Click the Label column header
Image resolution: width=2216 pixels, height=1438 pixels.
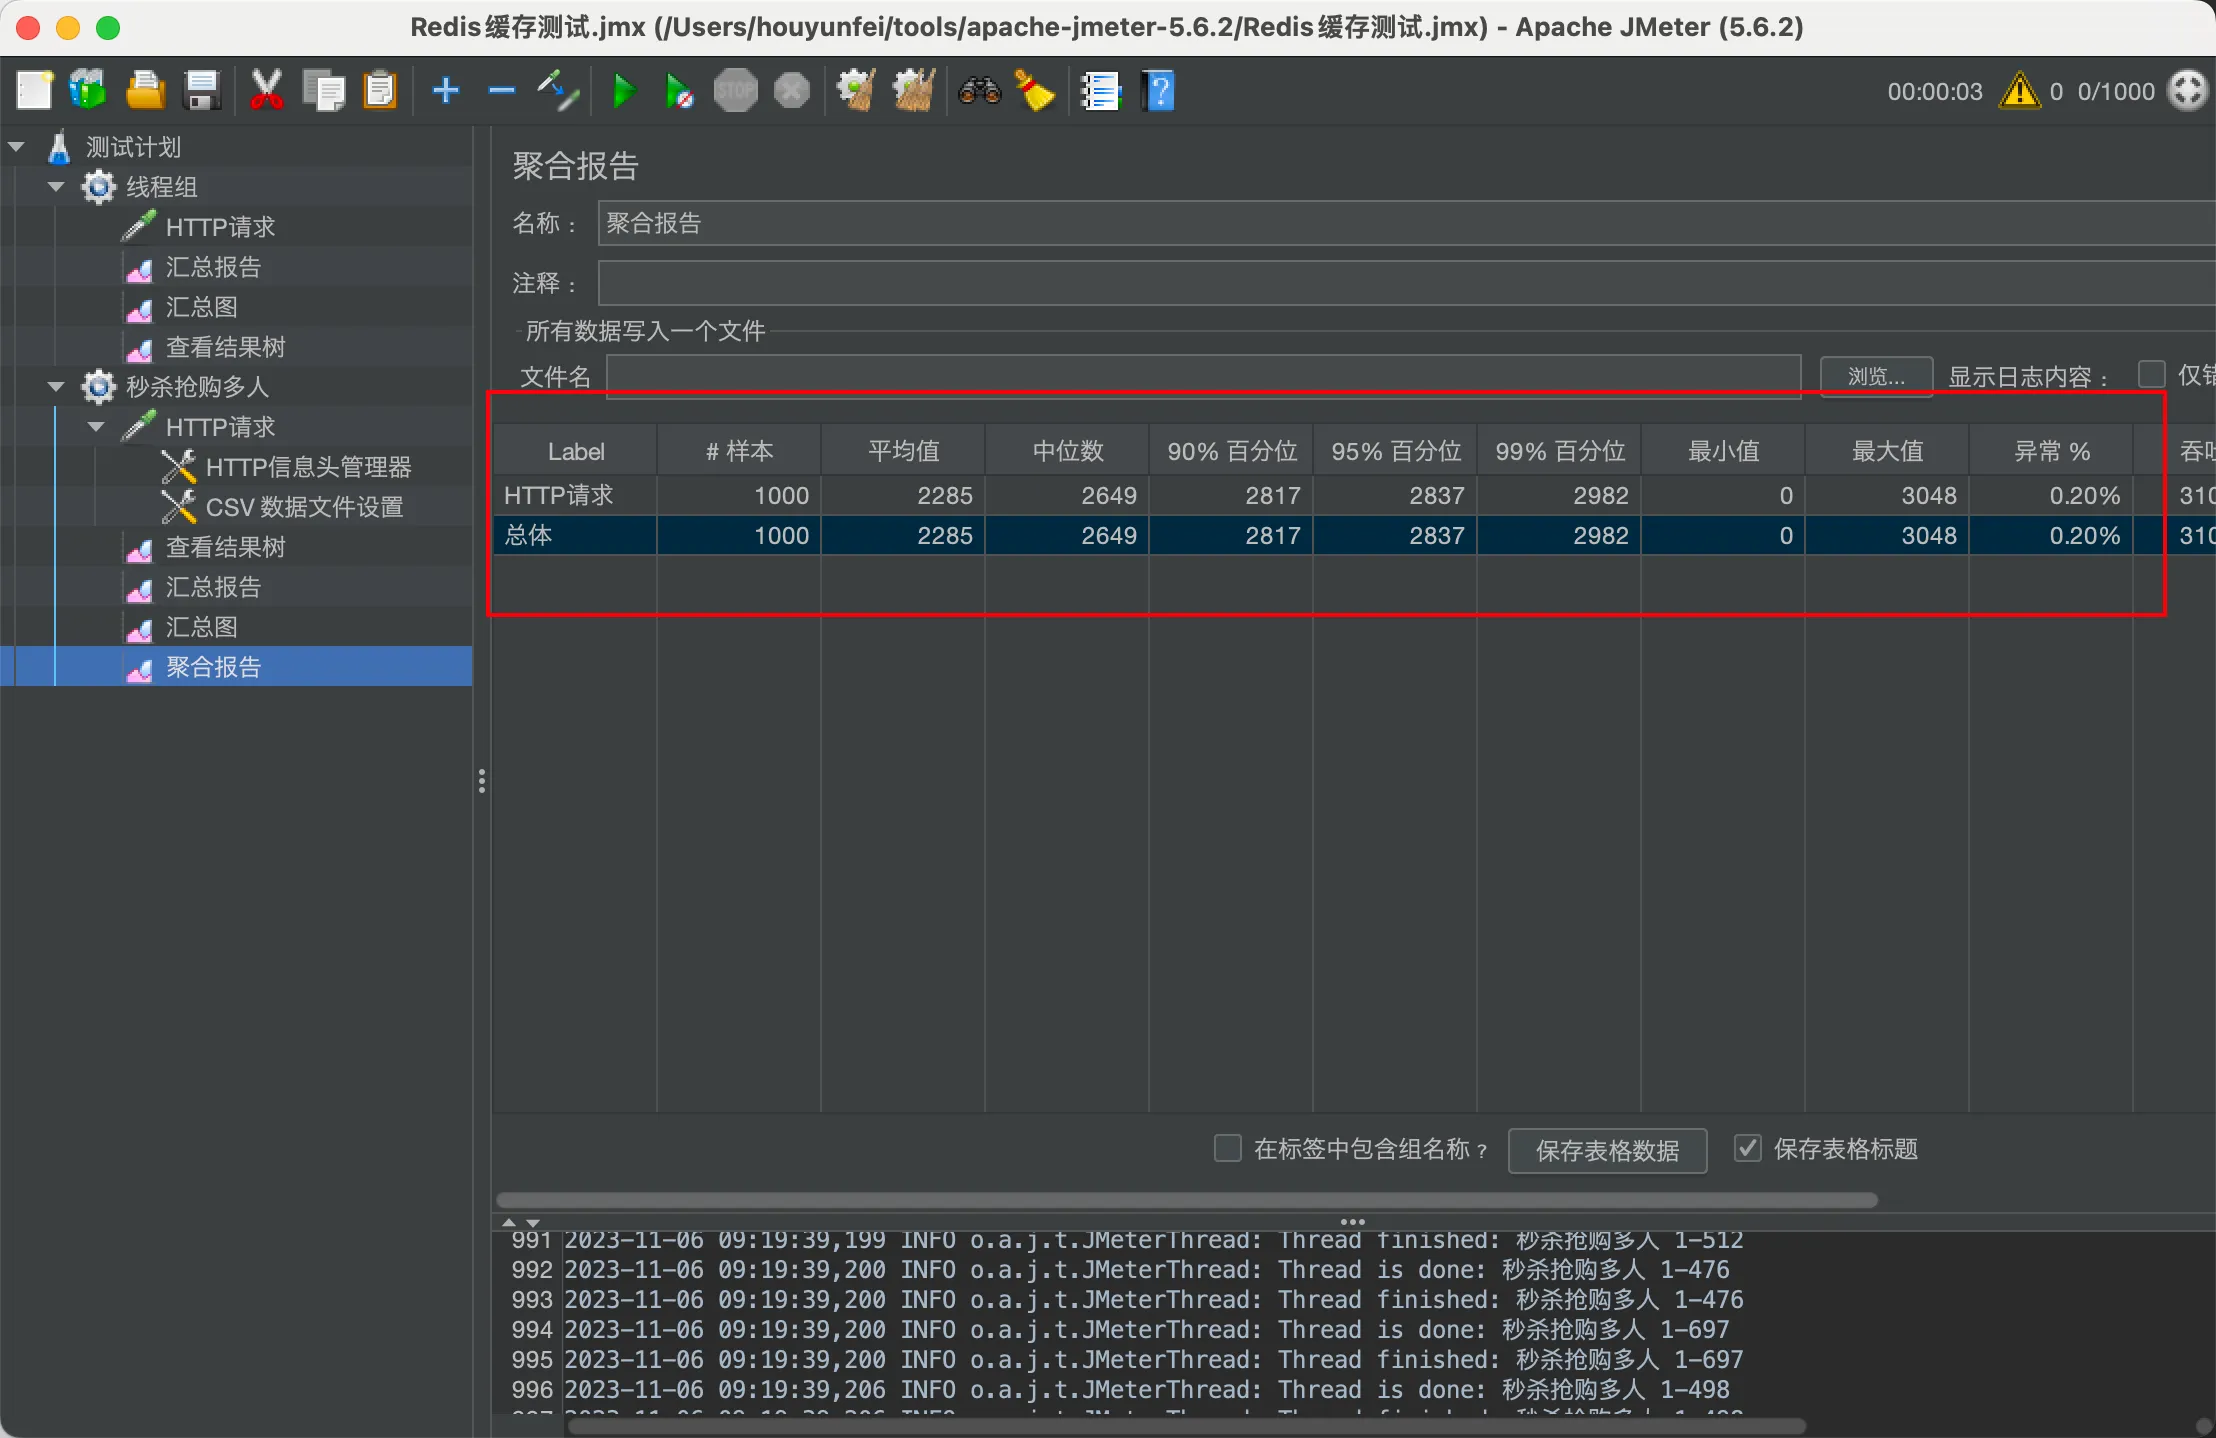click(x=575, y=451)
